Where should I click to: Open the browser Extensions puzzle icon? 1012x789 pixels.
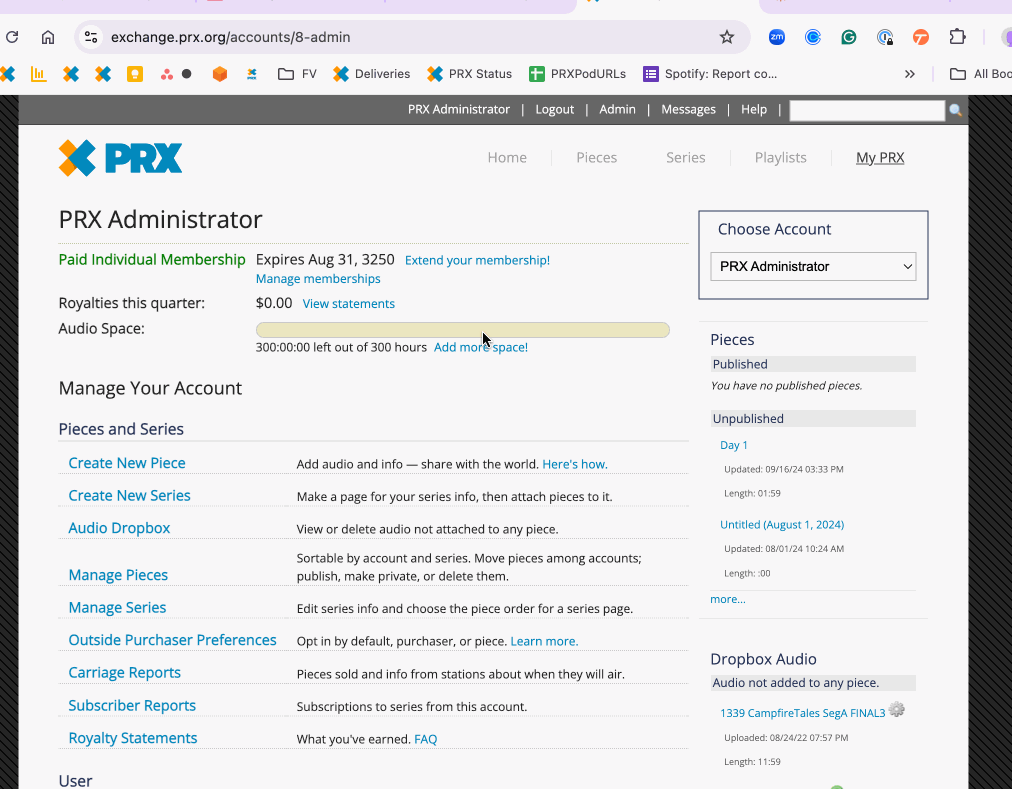pyautogui.click(x=957, y=37)
